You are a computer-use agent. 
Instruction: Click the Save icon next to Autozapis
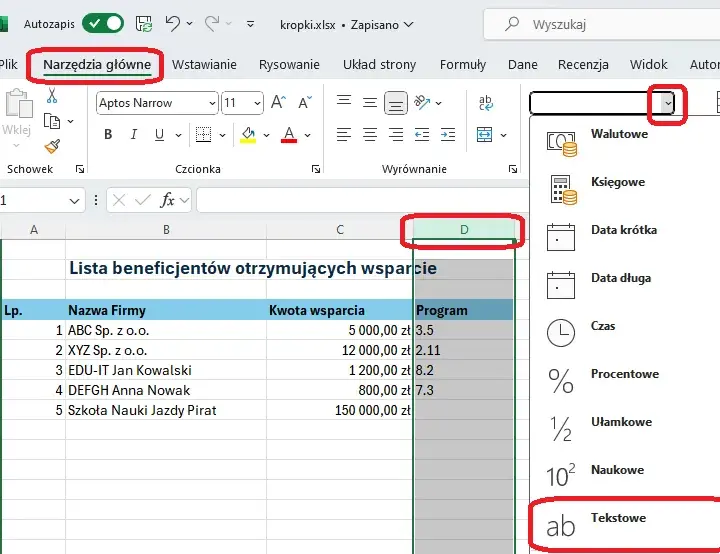pyautogui.click(x=144, y=24)
